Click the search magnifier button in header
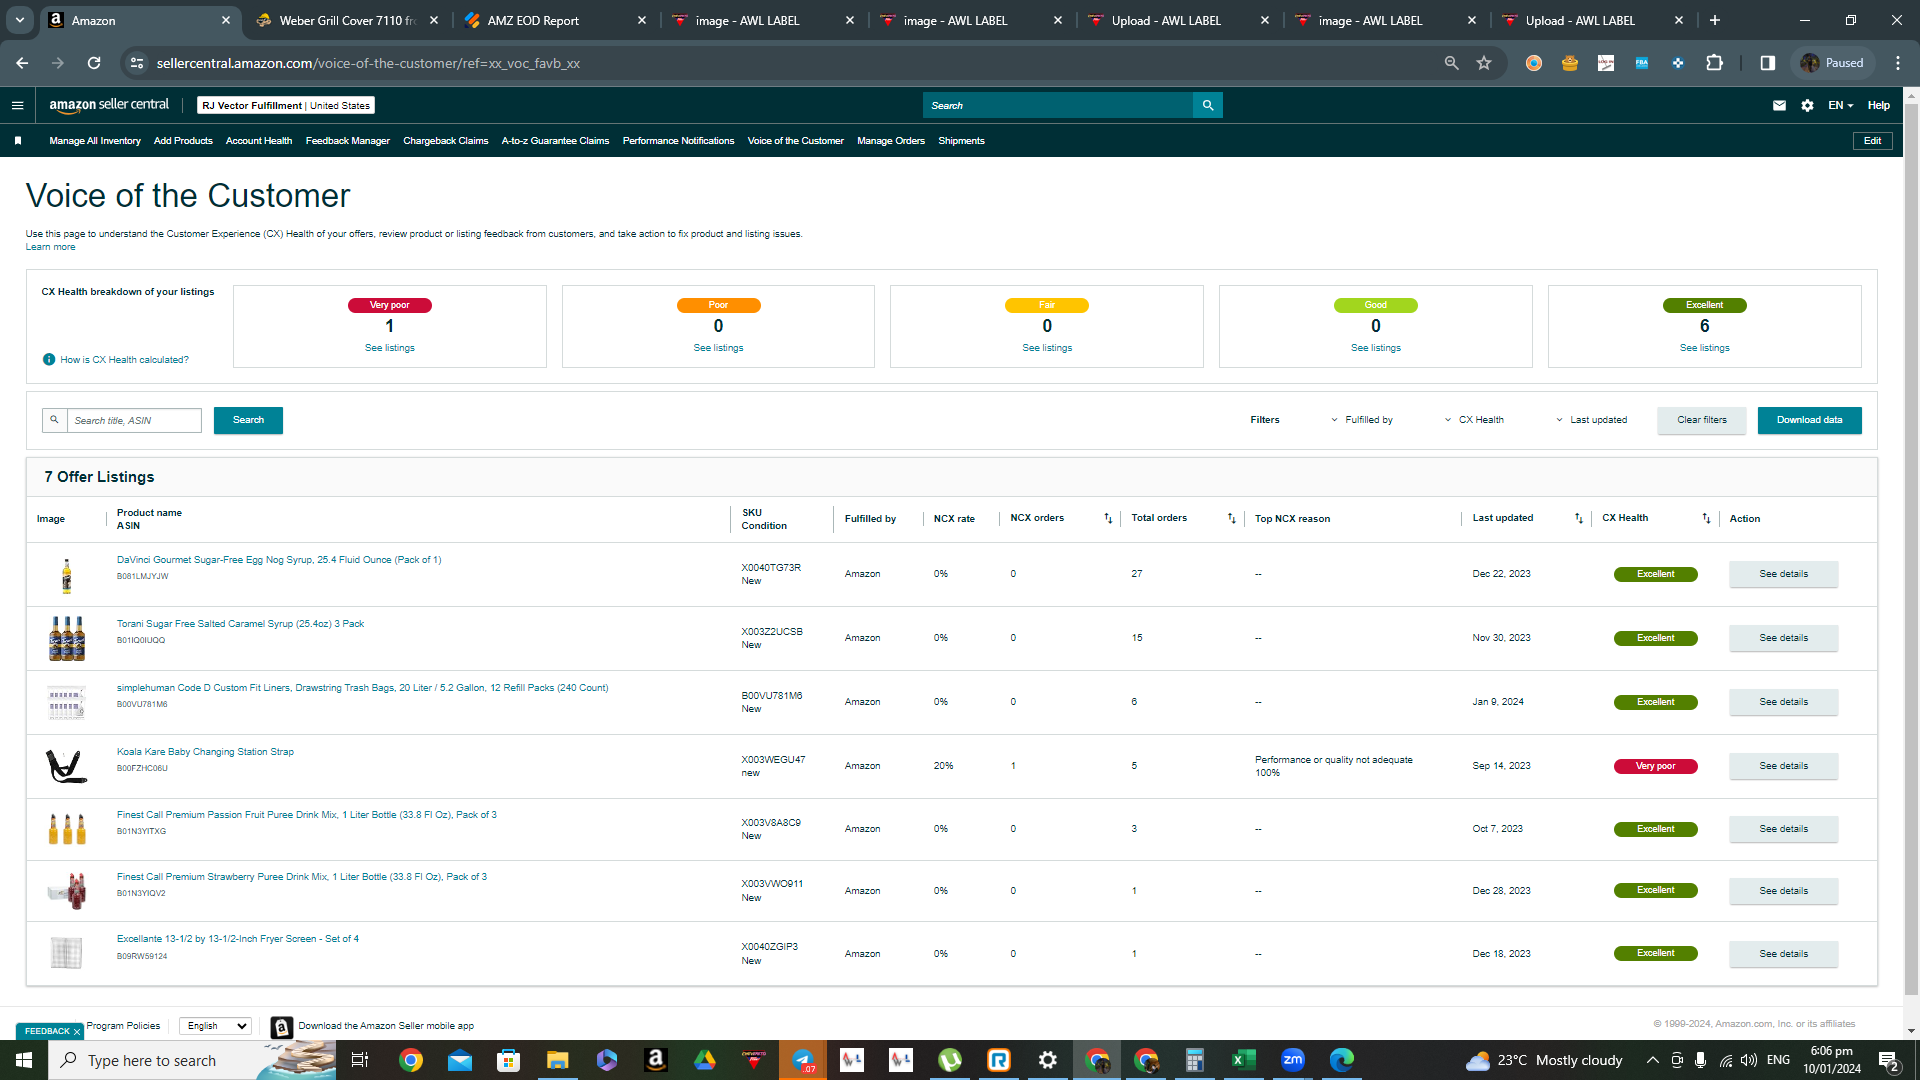The width and height of the screenshot is (1920, 1080). [x=1208, y=105]
